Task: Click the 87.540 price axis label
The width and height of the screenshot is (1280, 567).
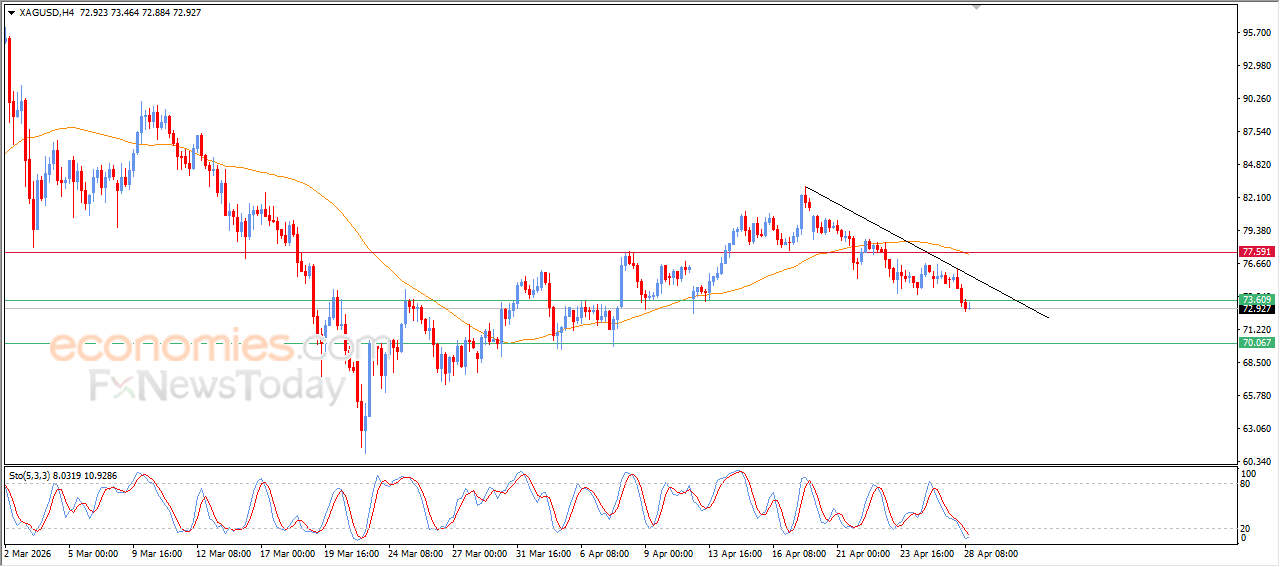Action: (x=1256, y=132)
